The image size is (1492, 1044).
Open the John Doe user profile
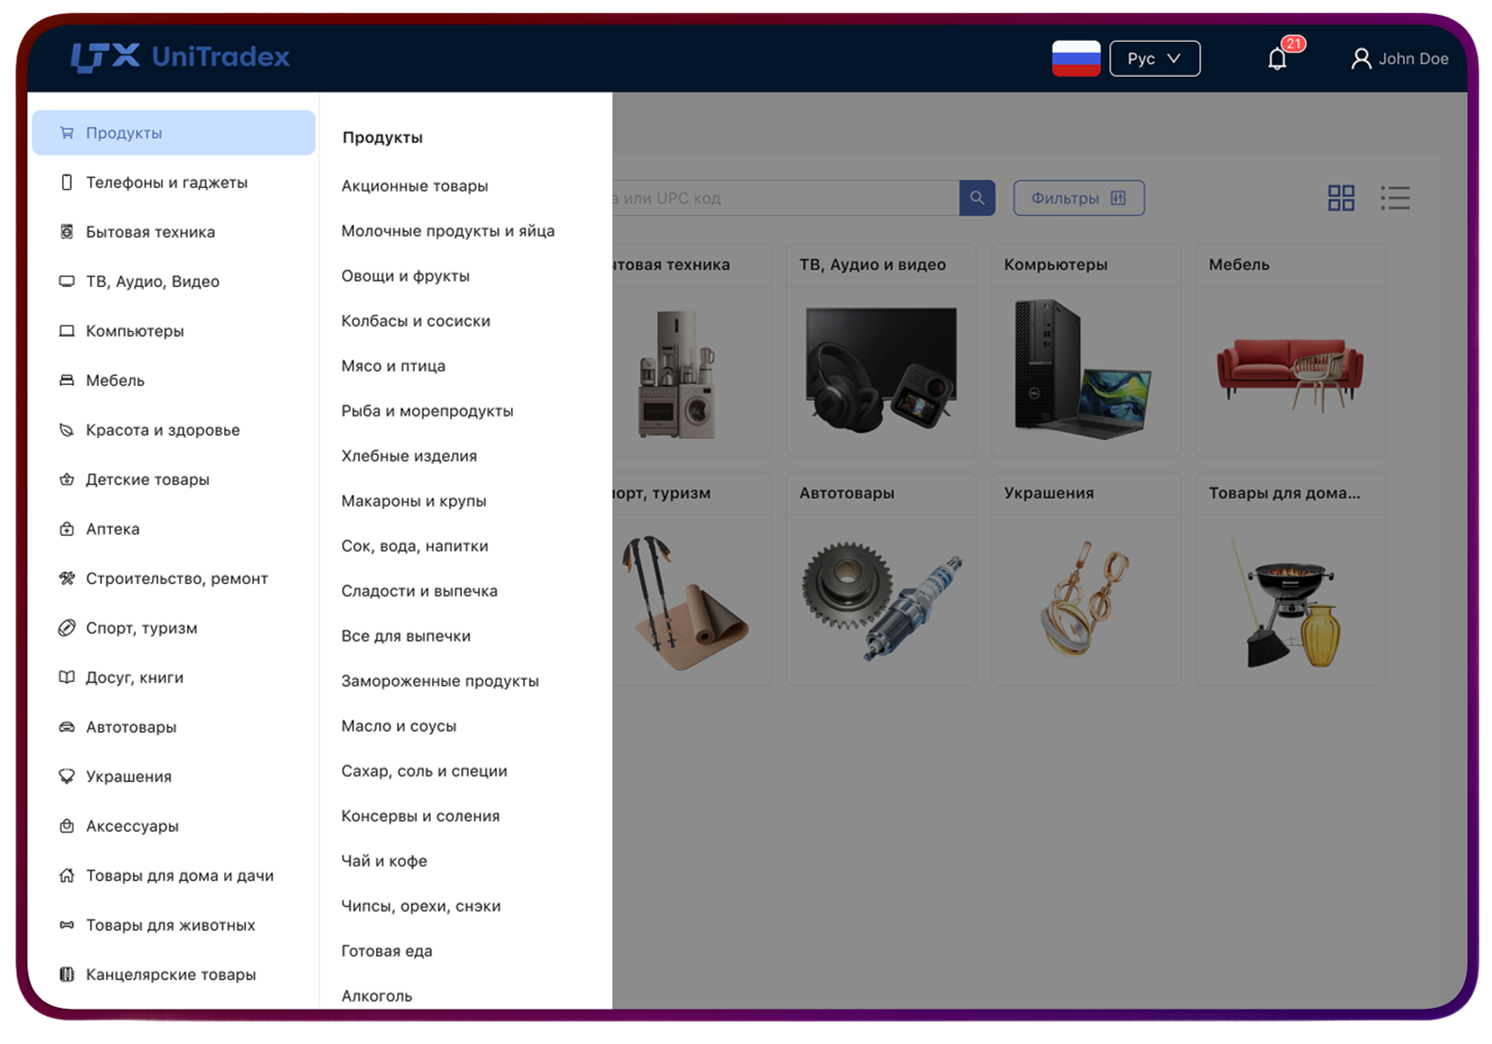click(1400, 59)
